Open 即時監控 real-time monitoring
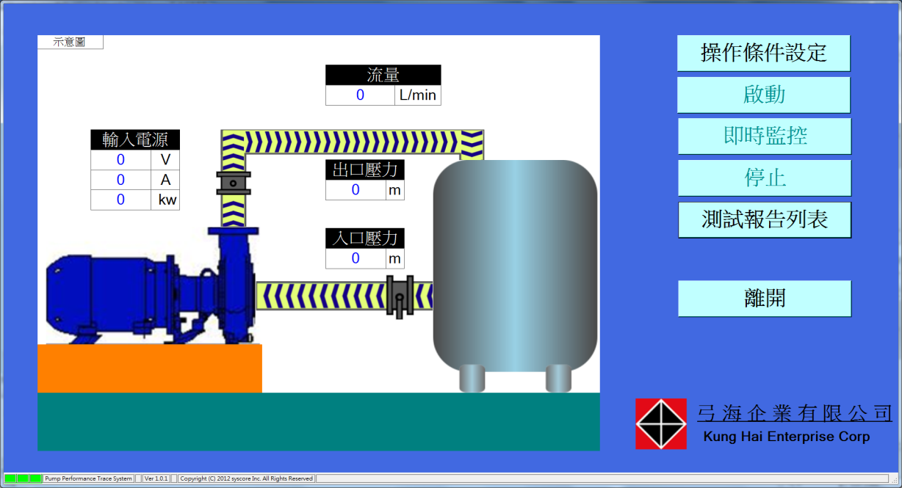The image size is (902, 488). click(764, 136)
